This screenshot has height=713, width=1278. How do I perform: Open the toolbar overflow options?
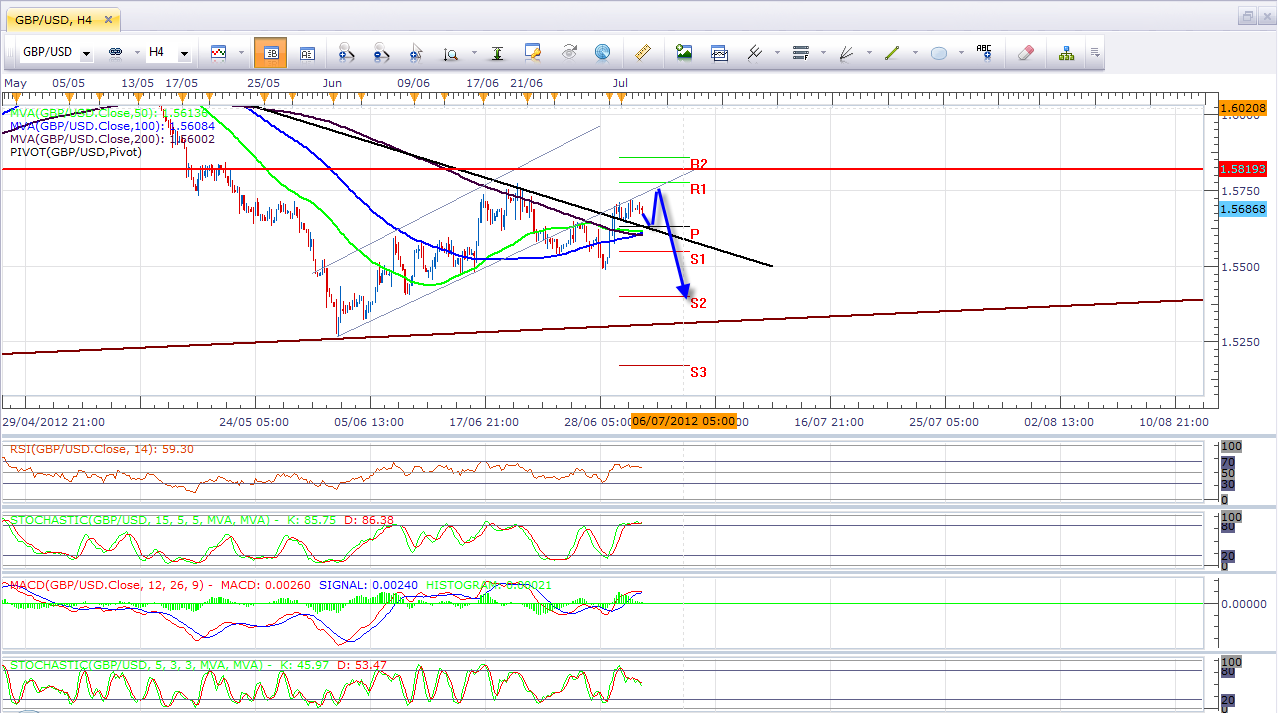tap(1095, 53)
